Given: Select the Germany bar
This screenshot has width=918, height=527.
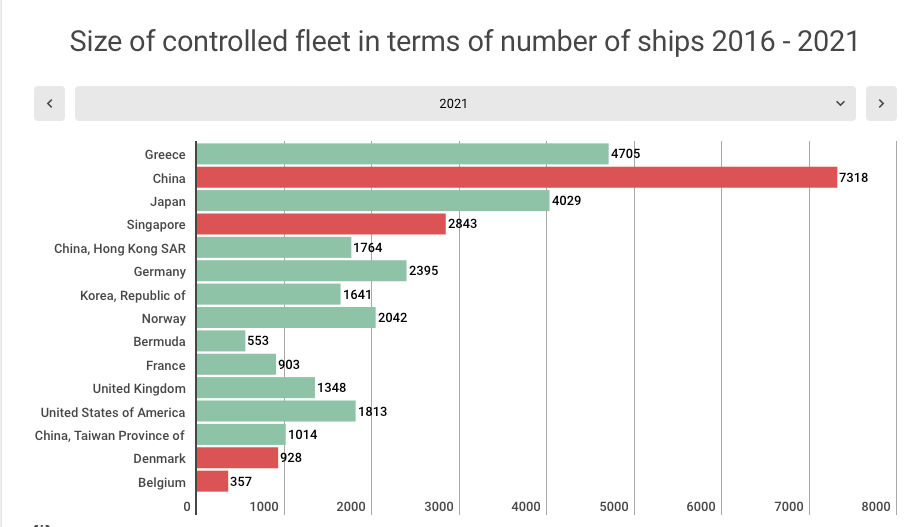Looking at the screenshot, I should (301, 271).
